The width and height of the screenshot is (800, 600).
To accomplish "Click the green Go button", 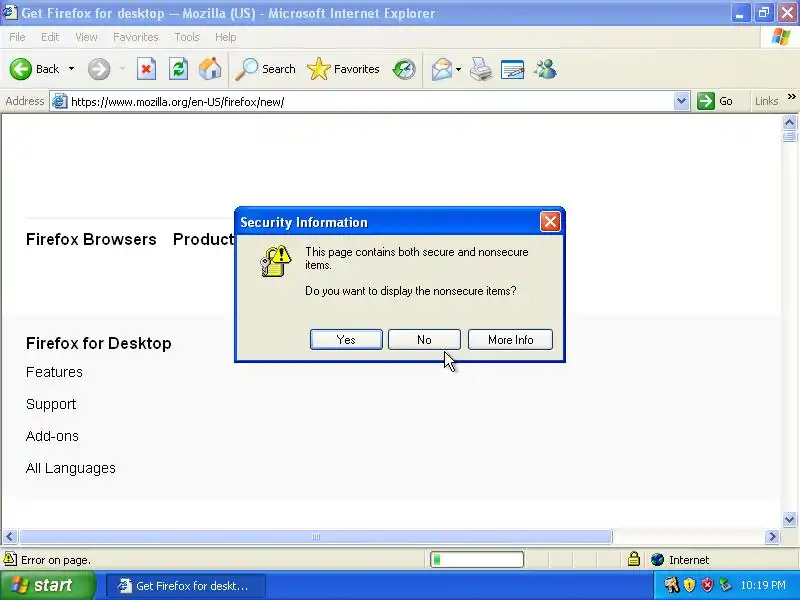I will tap(715, 102).
